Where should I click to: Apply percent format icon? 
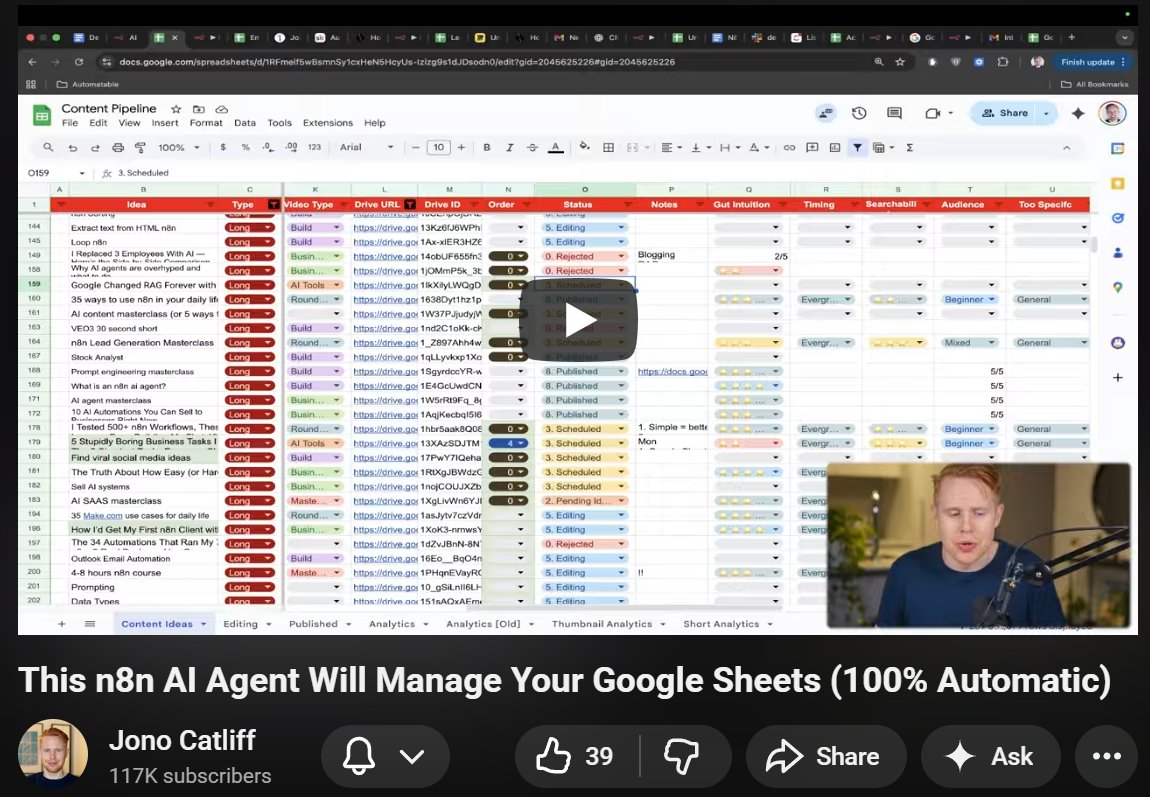pos(246,147)
